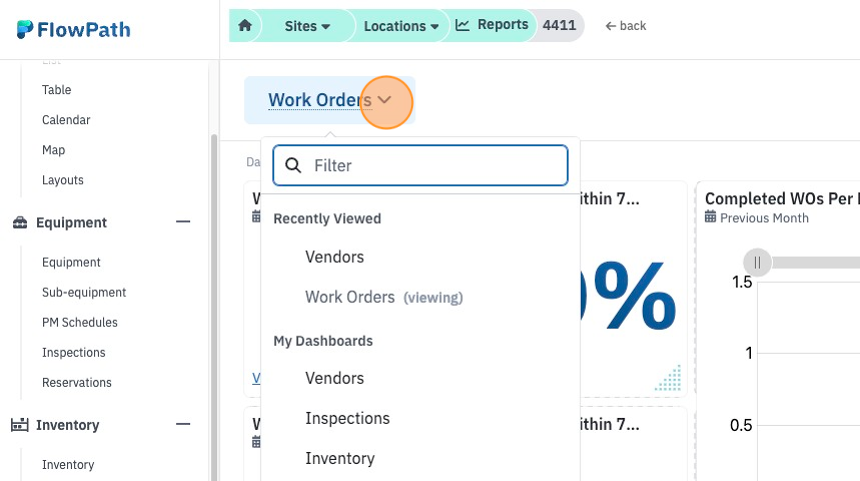Click the Equipment section toolbox icon
Image resolution: width=860 pixels, height=481 pixels.
click(x=20, y=222)
